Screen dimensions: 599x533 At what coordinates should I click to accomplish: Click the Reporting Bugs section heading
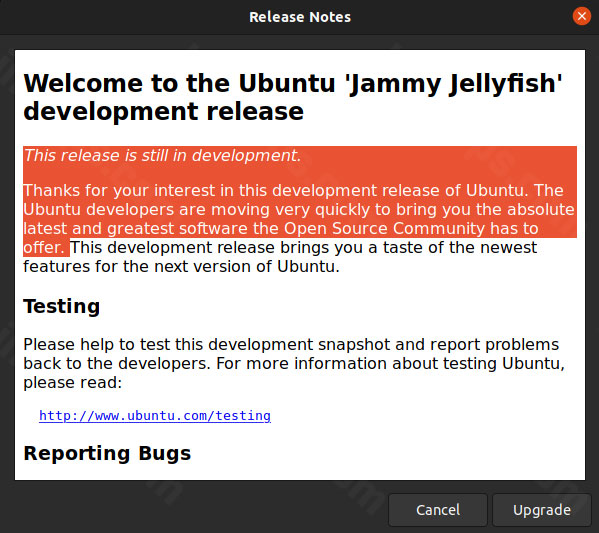click(x=107, y=454)
